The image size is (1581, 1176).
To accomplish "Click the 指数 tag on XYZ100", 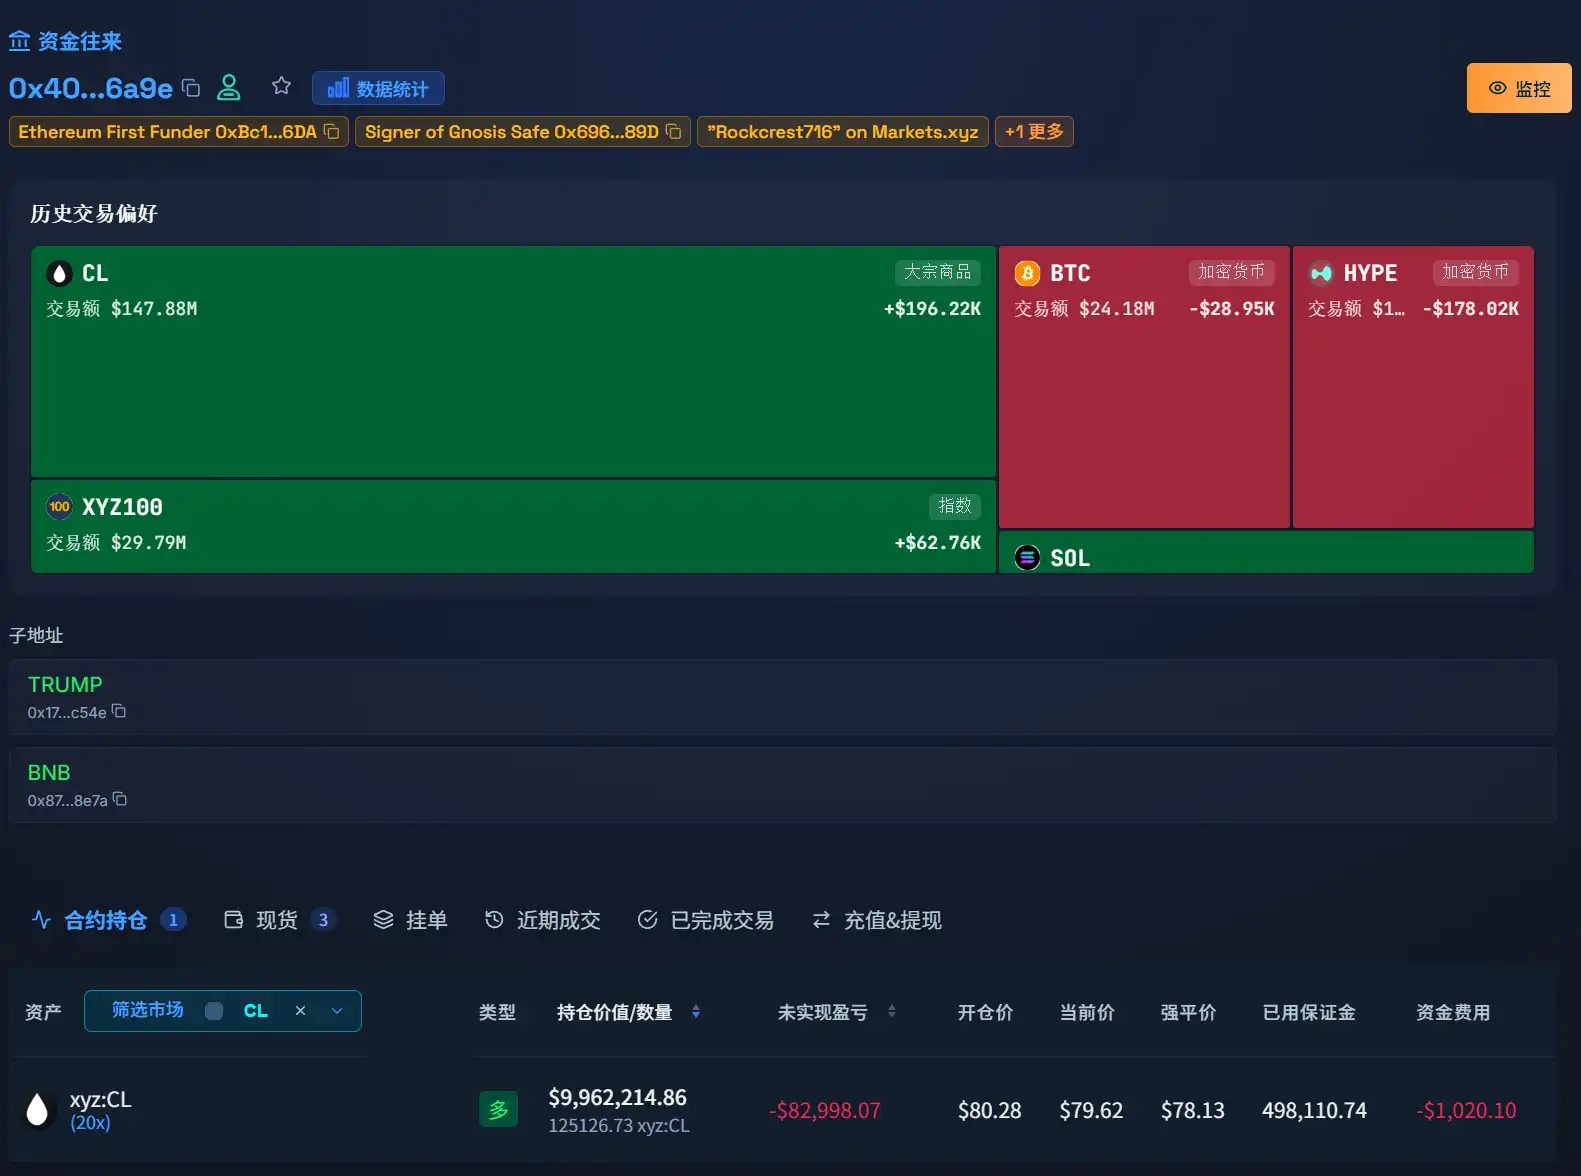I will click(x=955, y=506).
